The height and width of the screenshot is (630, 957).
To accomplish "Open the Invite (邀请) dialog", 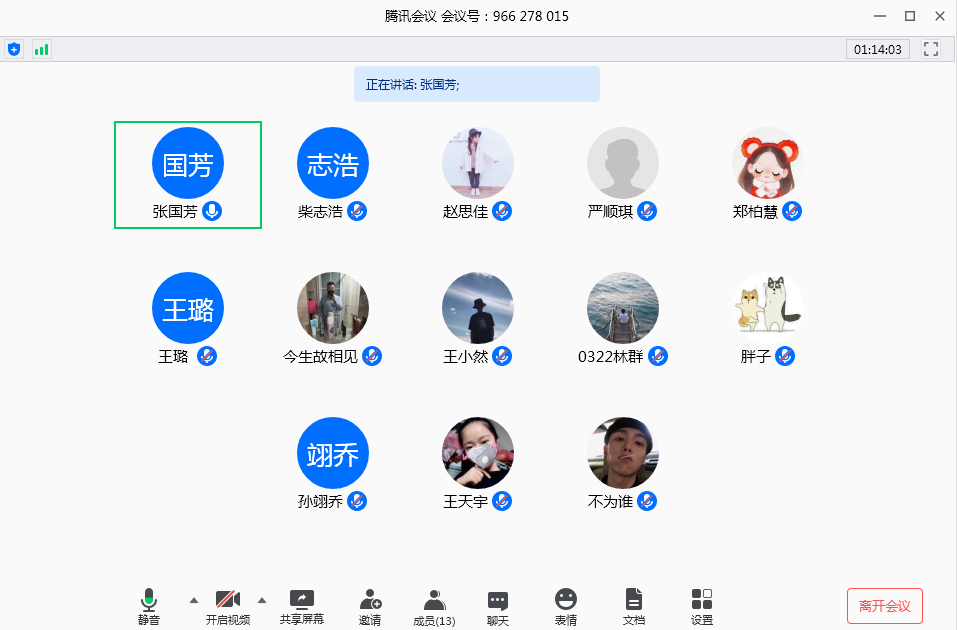I will [x=370, y=606].
